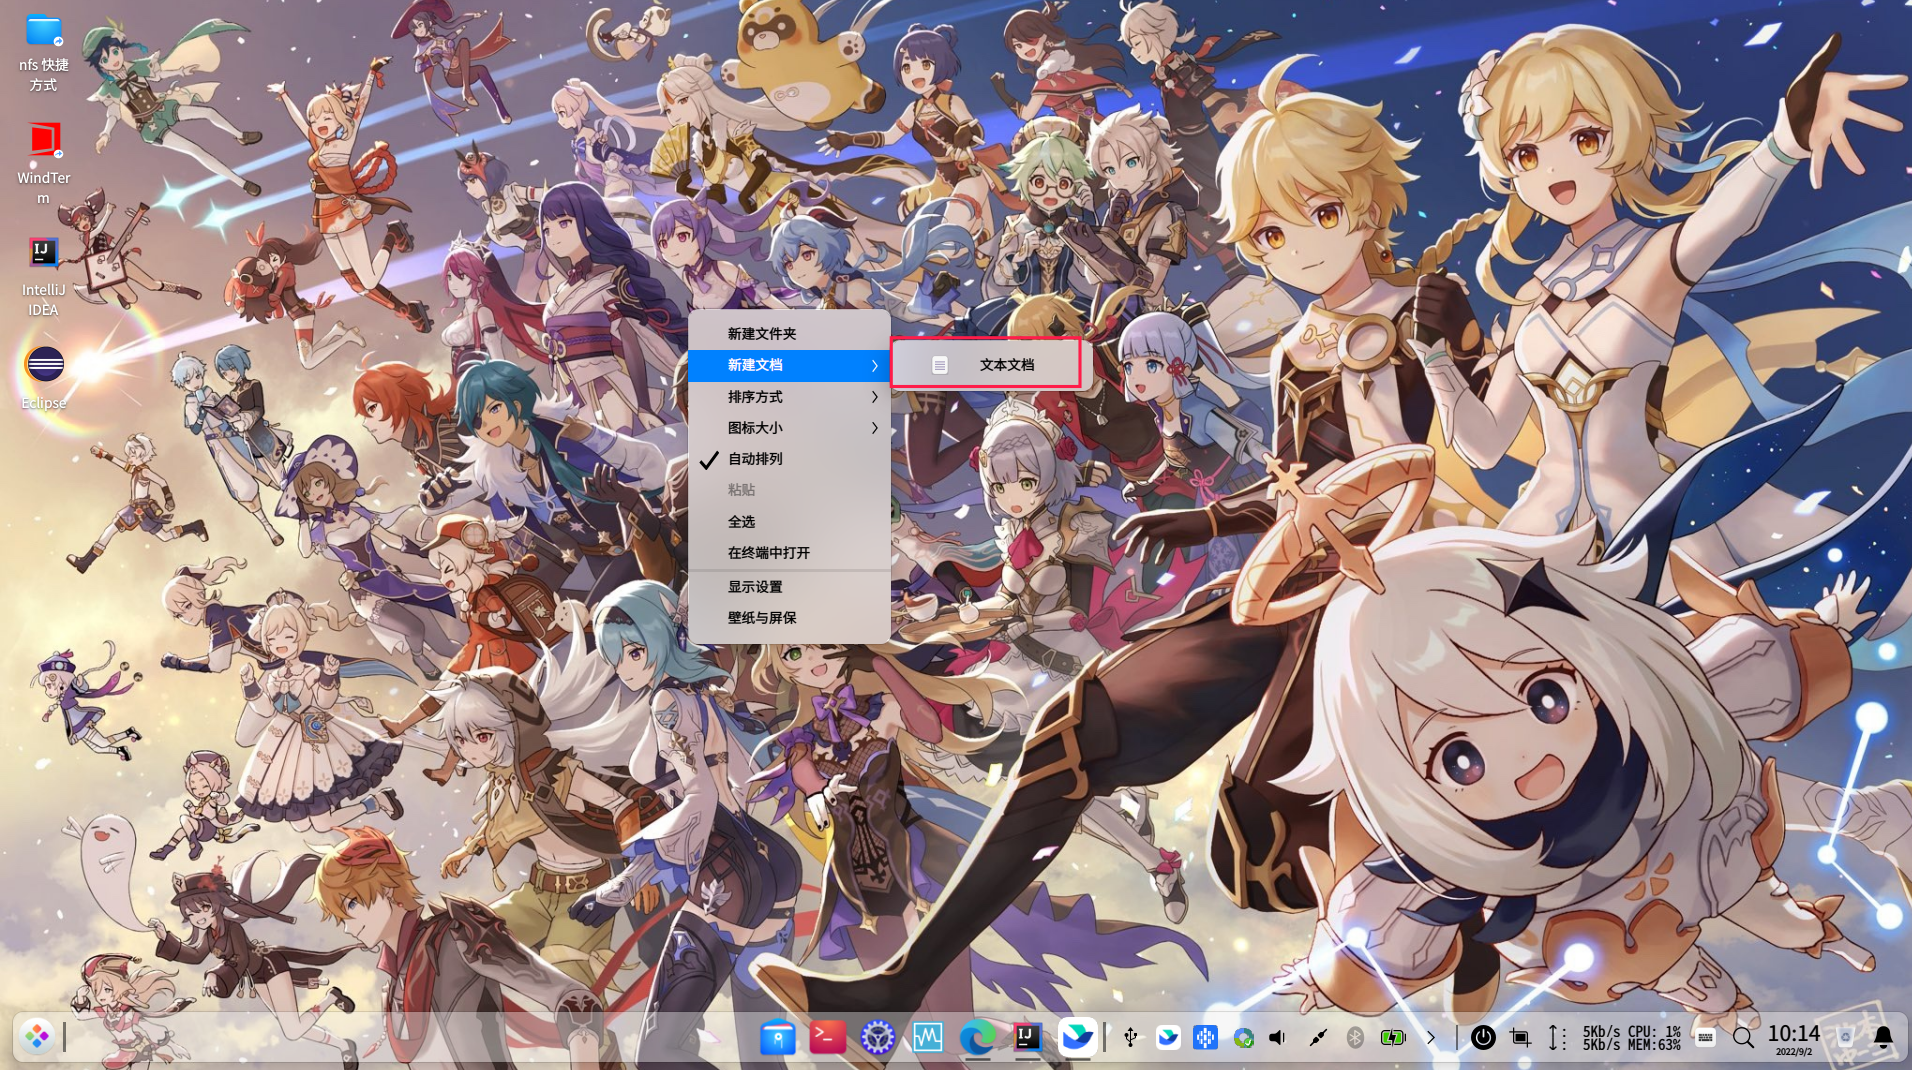Screen dimensions: 1912x1070
Task: Open the system monitor dock icon
Action: tap(927, 1037)
